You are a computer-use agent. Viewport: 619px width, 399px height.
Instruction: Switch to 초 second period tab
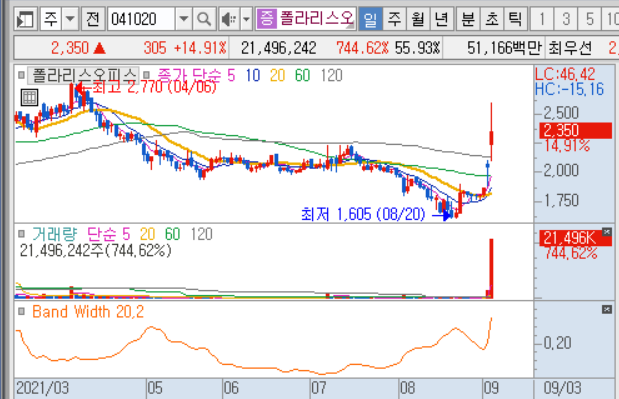click(492, 19)
